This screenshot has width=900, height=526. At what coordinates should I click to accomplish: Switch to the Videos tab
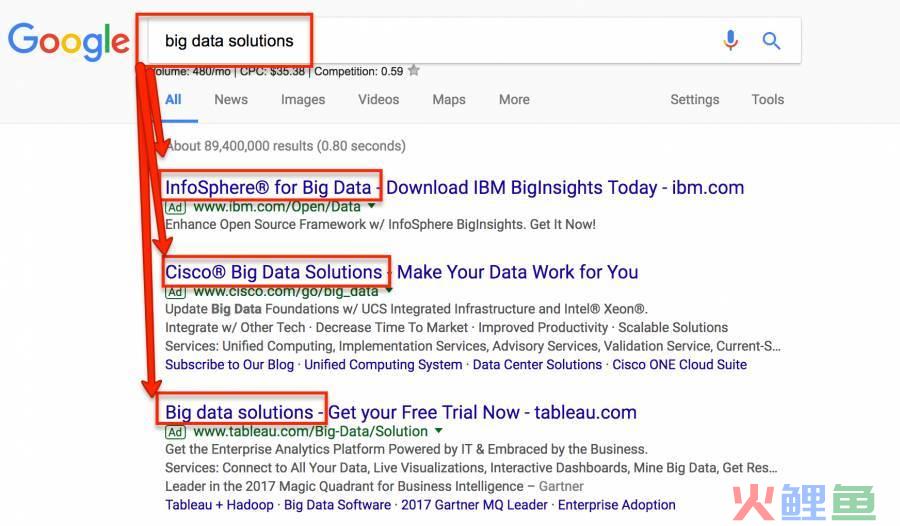[378, 99]
